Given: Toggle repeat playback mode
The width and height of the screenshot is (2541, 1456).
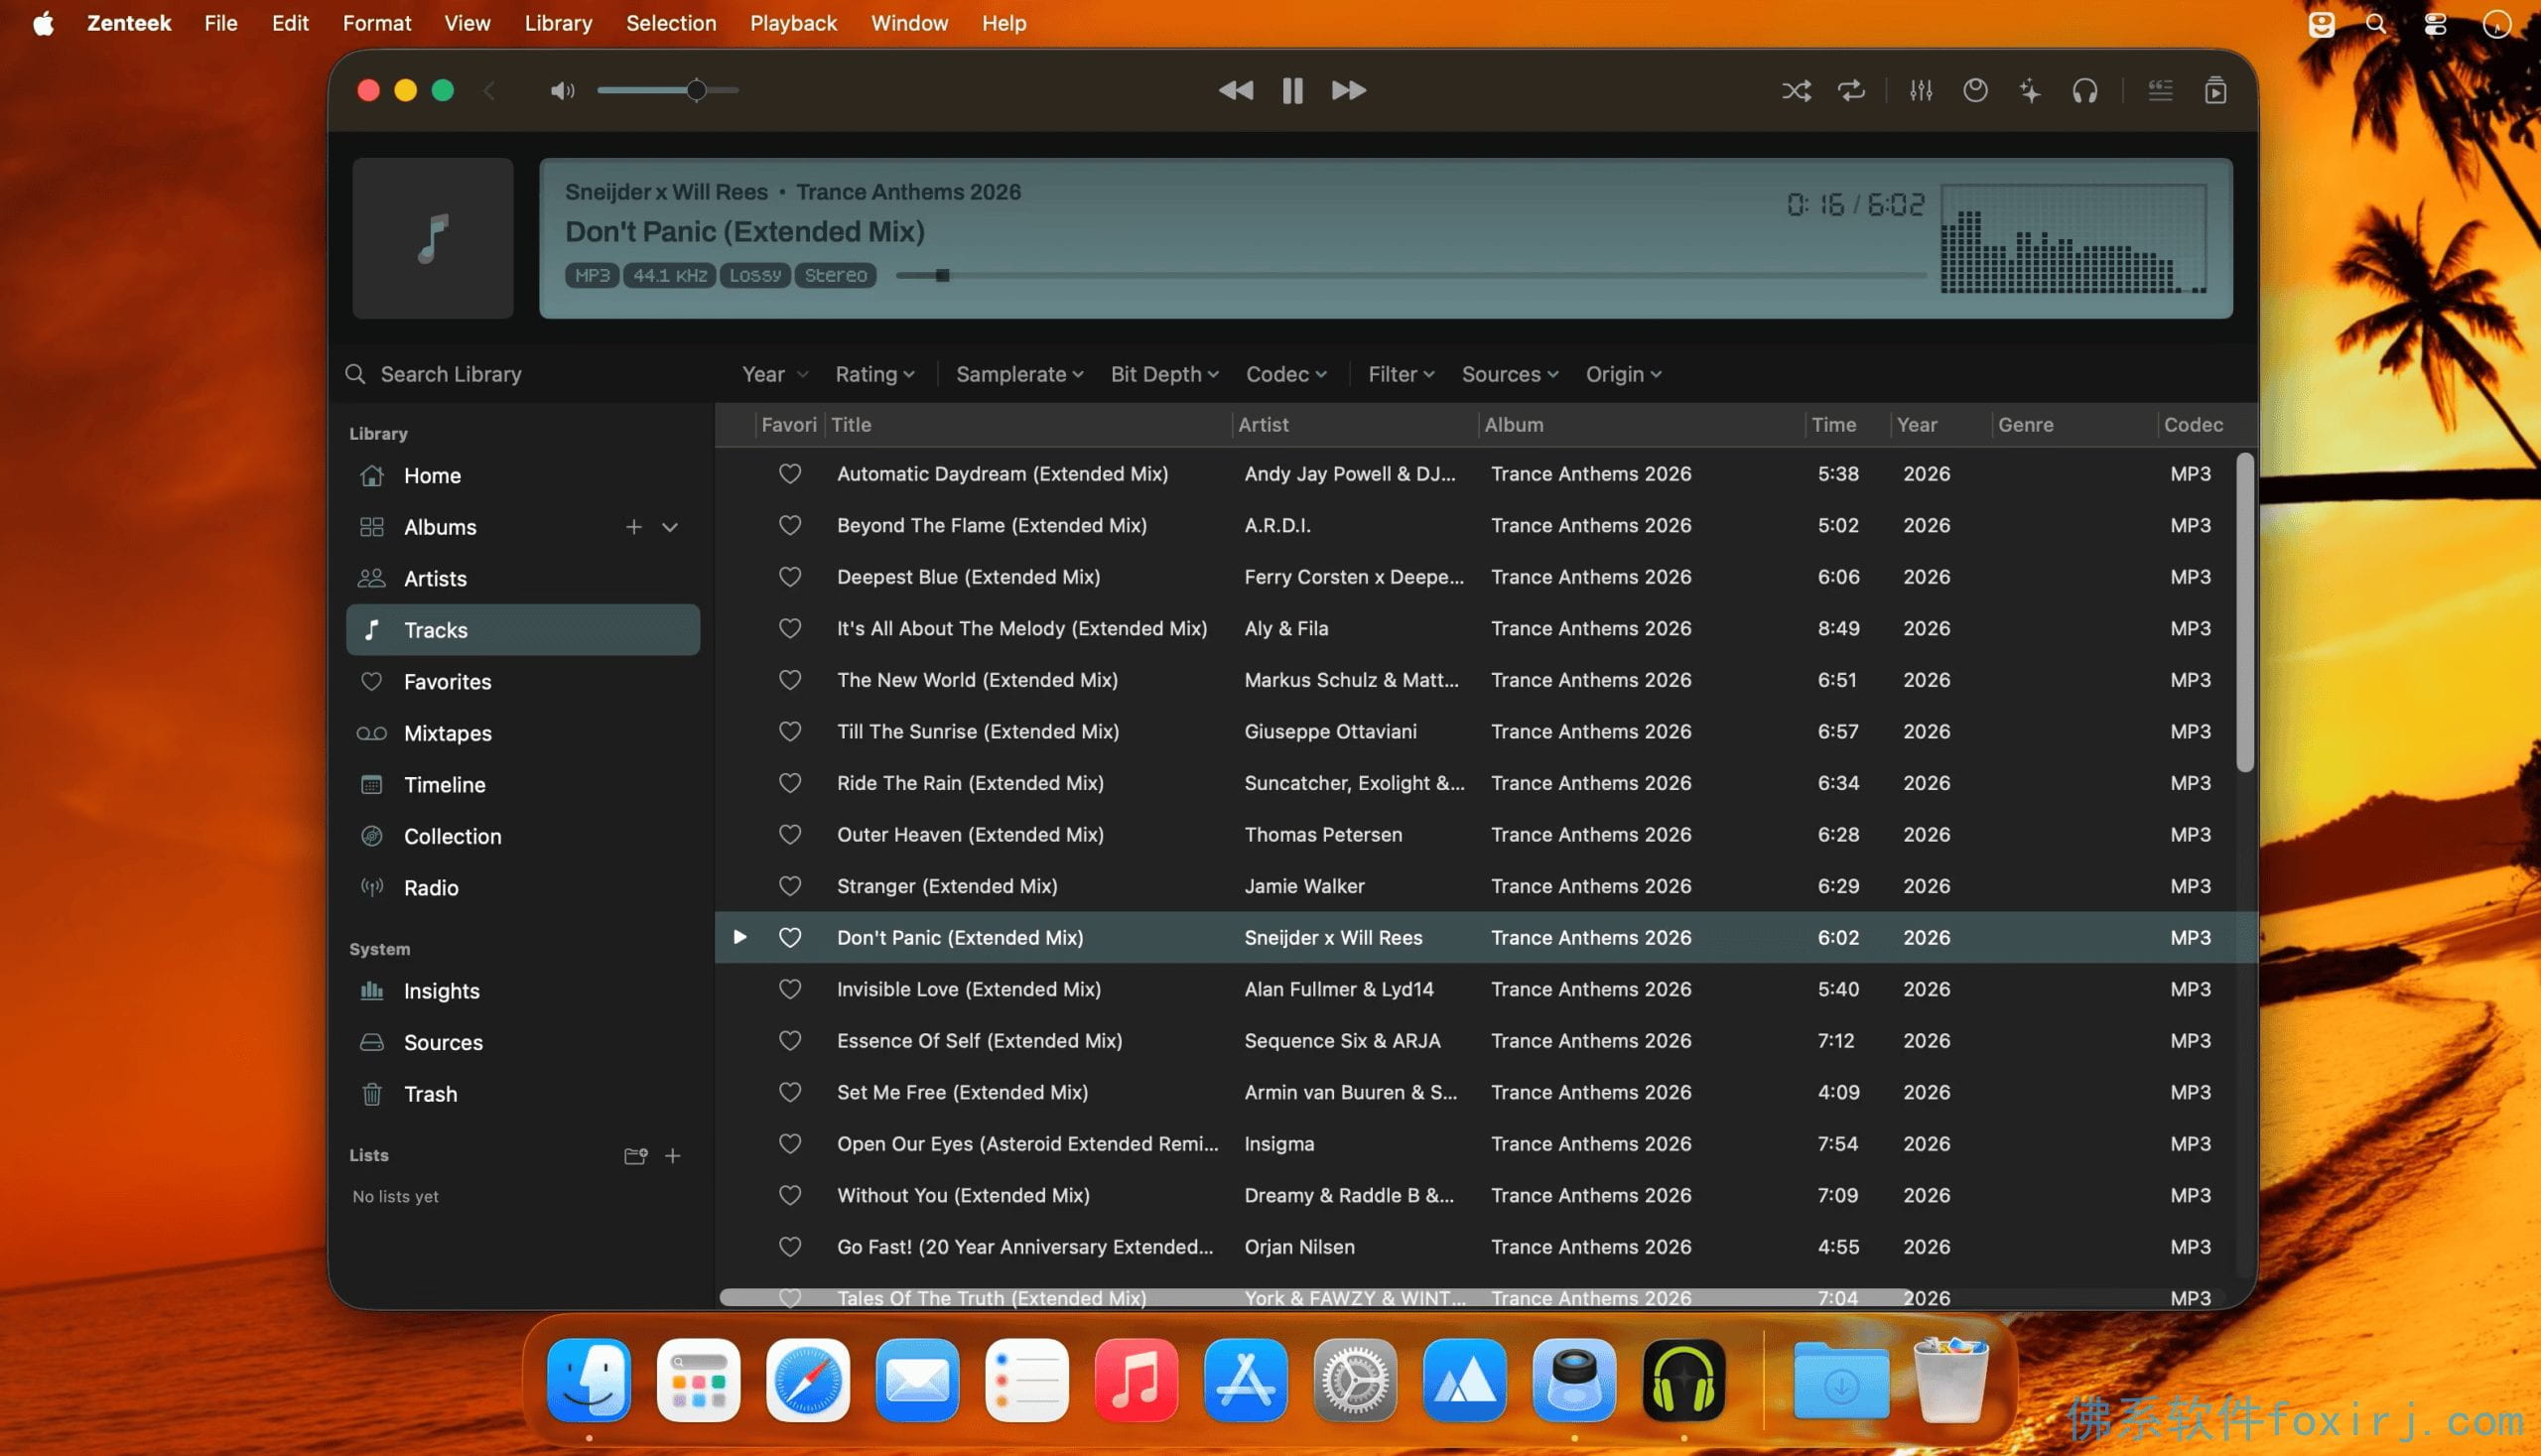Looking at the screenshot, I should (x=1851, y=91).
